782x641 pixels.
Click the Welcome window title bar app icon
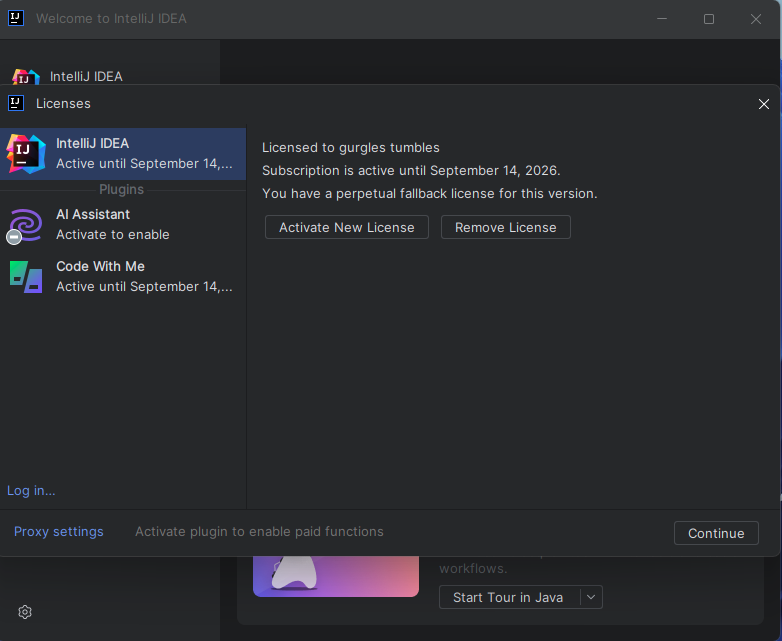click(16, 18)
